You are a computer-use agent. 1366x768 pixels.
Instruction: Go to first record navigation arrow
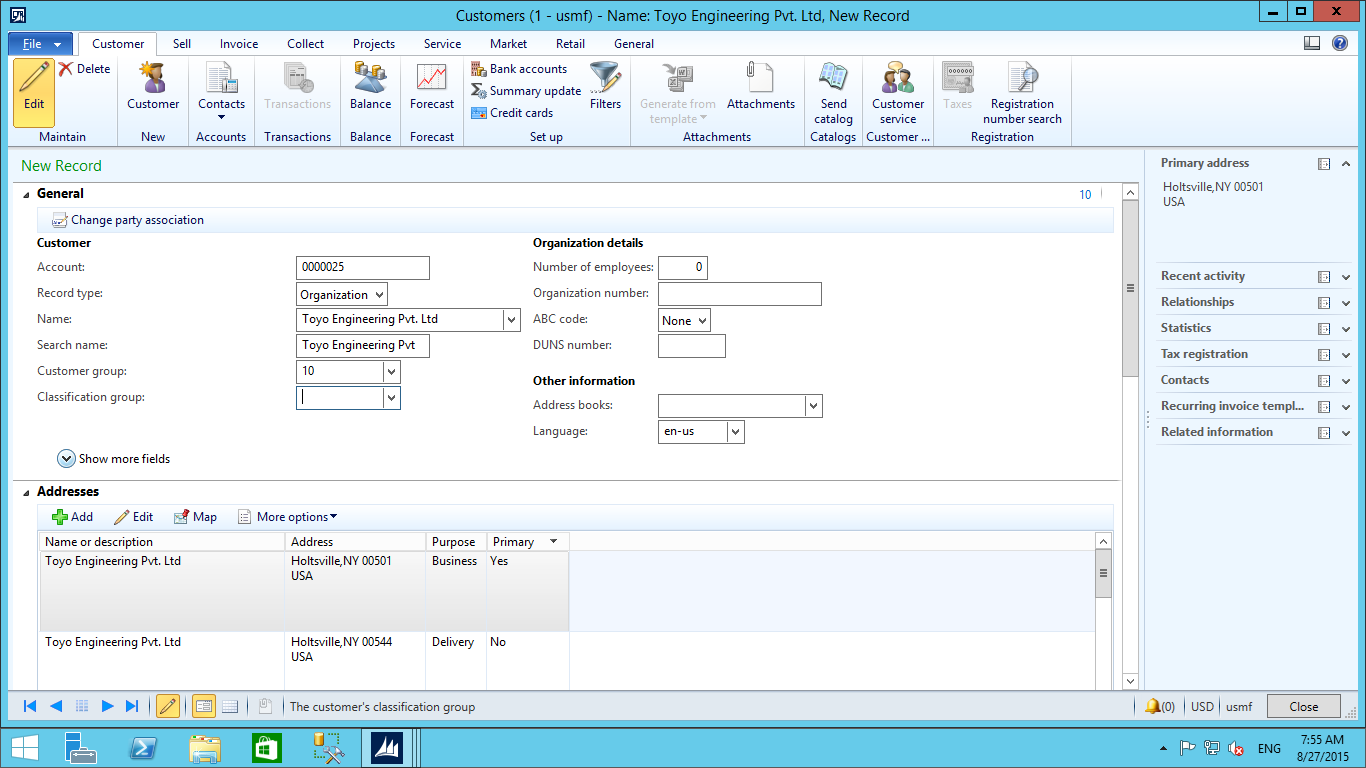pyautogui.click(x=30, y=706)
